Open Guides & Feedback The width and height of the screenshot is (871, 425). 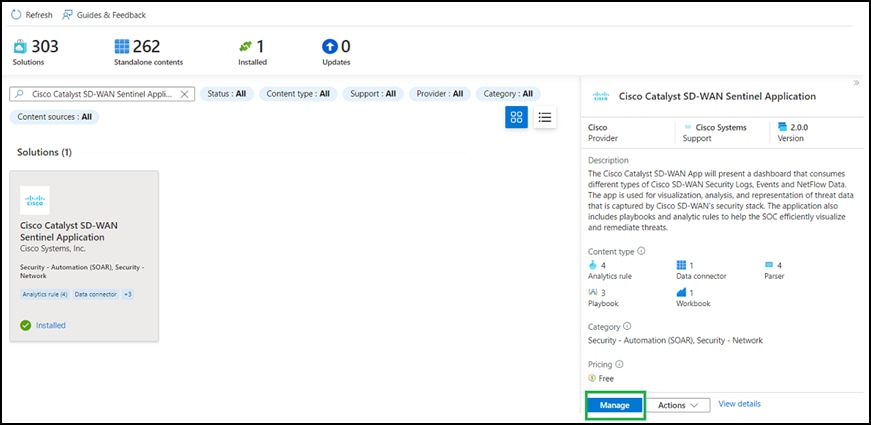click(104, 15)
